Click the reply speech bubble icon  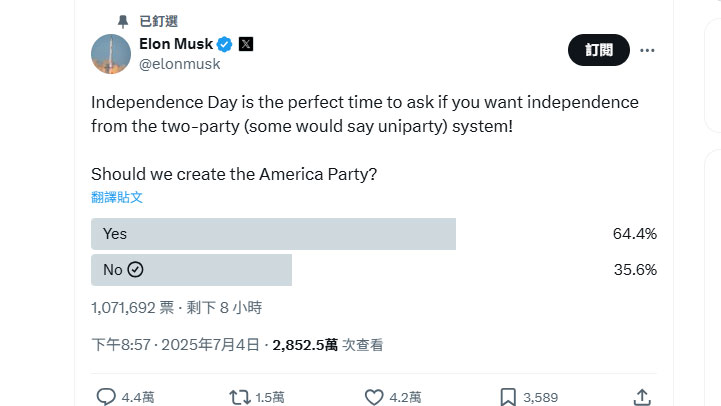coord(107,397)
